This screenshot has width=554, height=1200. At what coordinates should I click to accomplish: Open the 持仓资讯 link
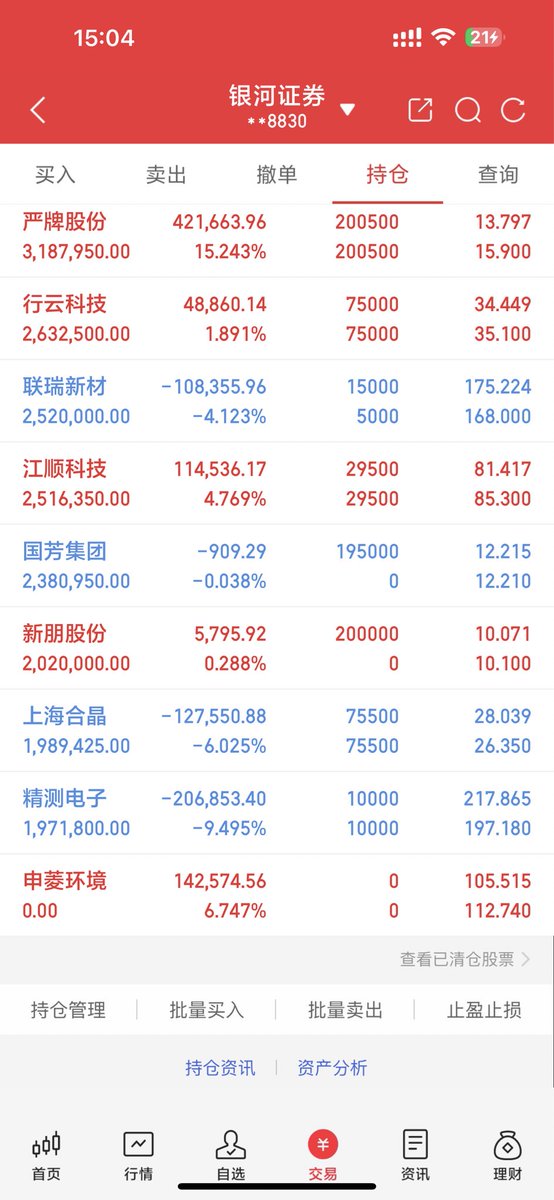click(x=220, y=1068)
